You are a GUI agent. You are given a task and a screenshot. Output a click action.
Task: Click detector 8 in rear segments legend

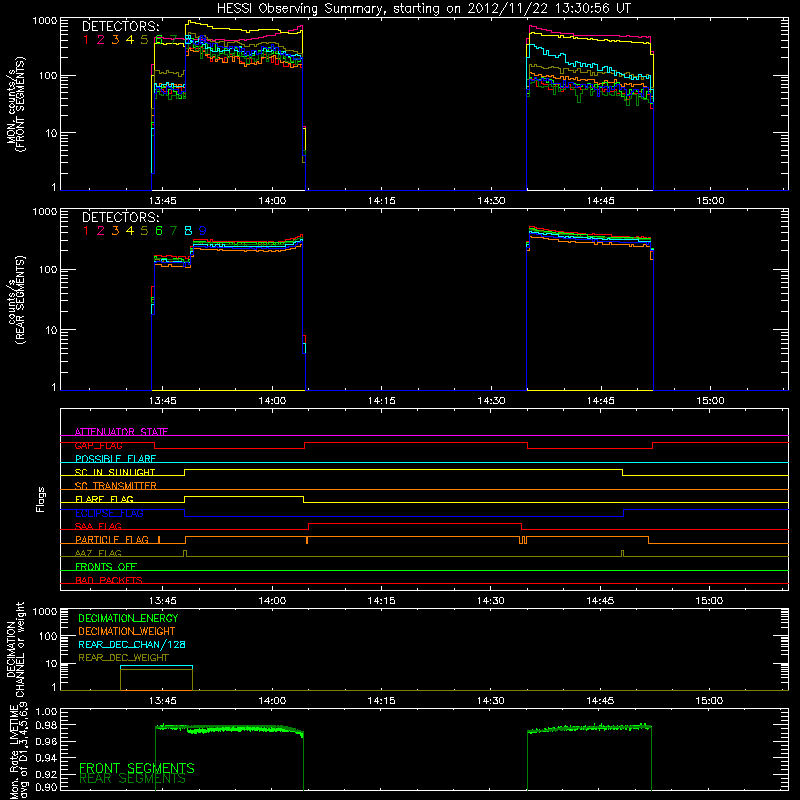188,231
